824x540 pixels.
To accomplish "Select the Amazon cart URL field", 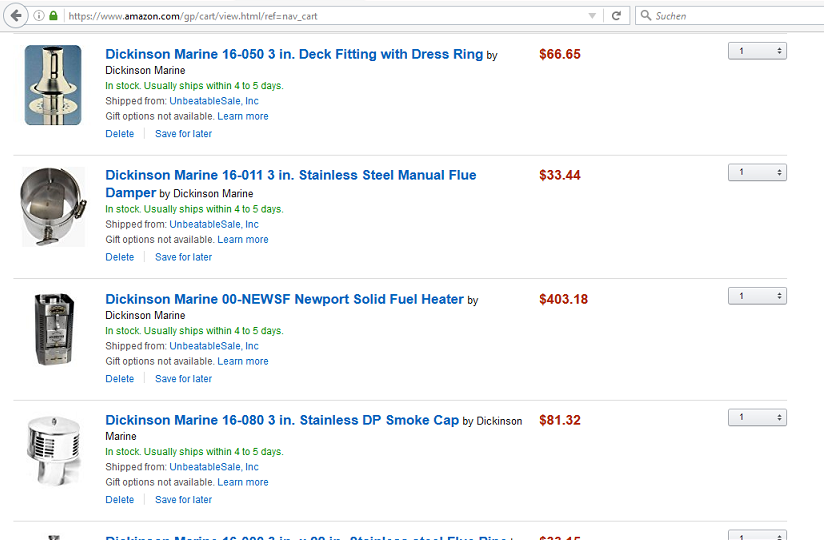I will tap(326, 16).
